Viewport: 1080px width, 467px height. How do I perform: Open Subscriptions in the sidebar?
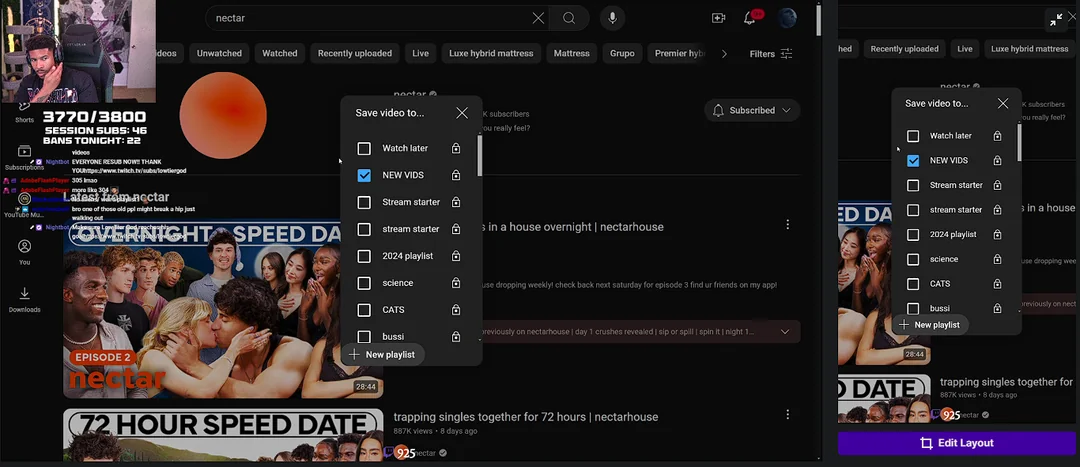click(x=24, y=158)
